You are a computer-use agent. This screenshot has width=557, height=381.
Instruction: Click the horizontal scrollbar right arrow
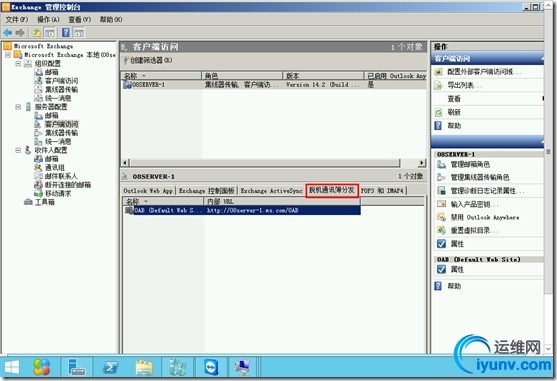pos(421,163)
